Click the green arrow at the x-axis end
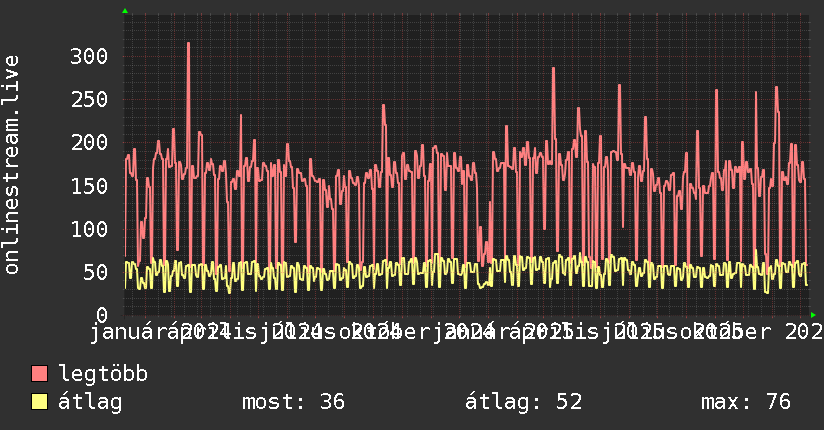The height and width of the screenshot is (430, 824). coord(813,315)
